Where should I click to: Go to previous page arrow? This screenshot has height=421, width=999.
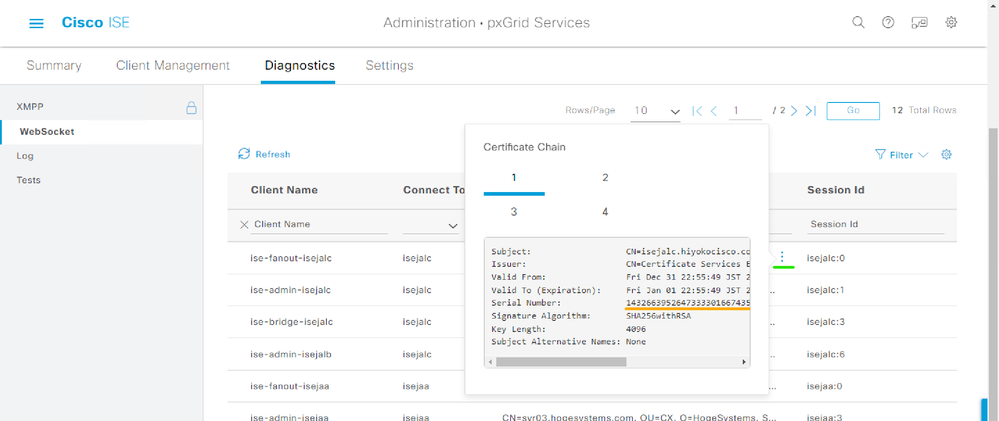tap(714, 111)
